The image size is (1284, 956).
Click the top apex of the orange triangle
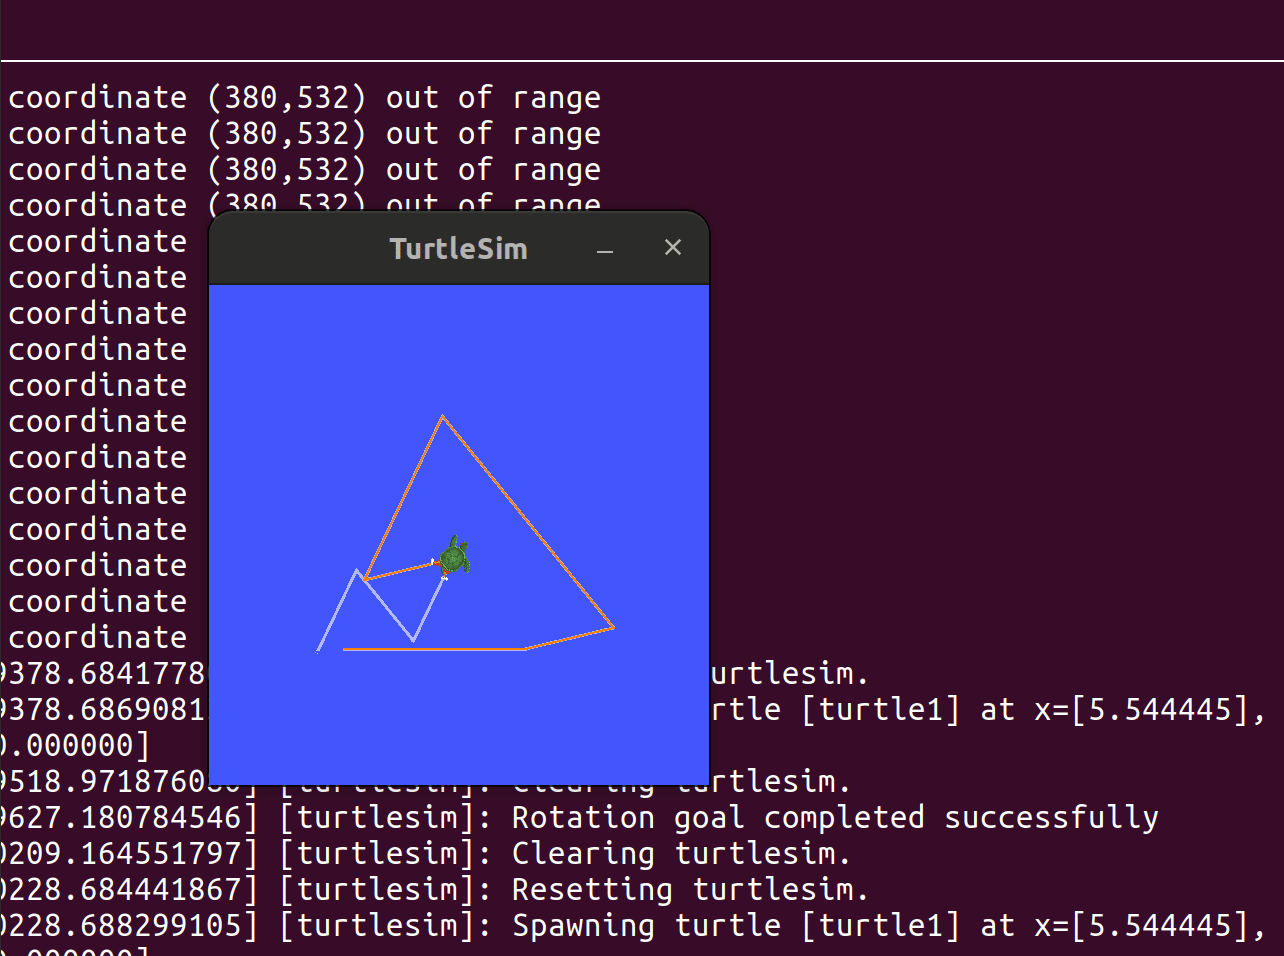tap(442, 417)
